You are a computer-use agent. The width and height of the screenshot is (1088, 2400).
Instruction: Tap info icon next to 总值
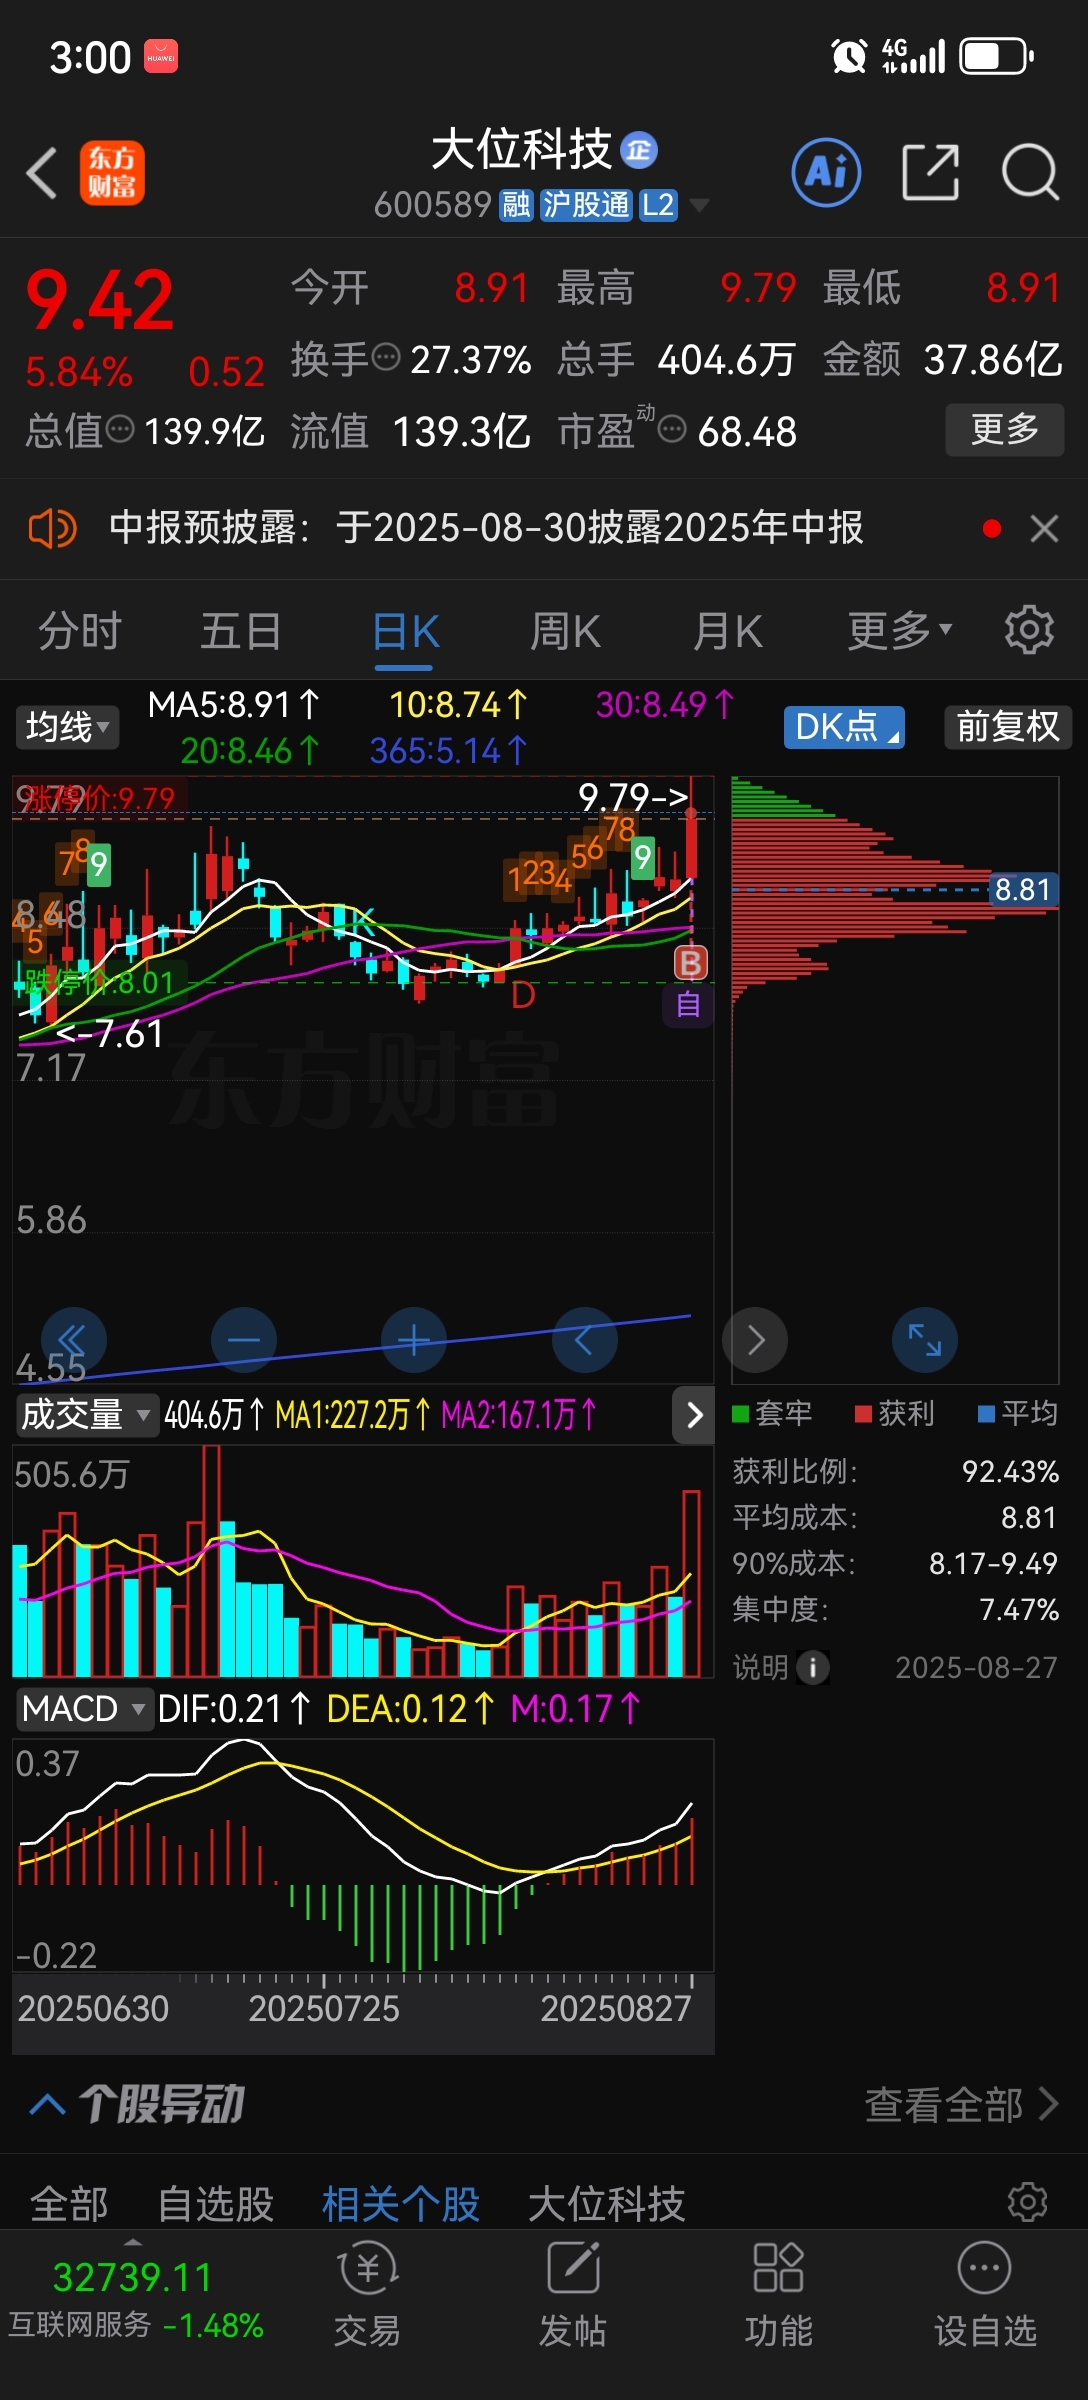tap(120, 430)
